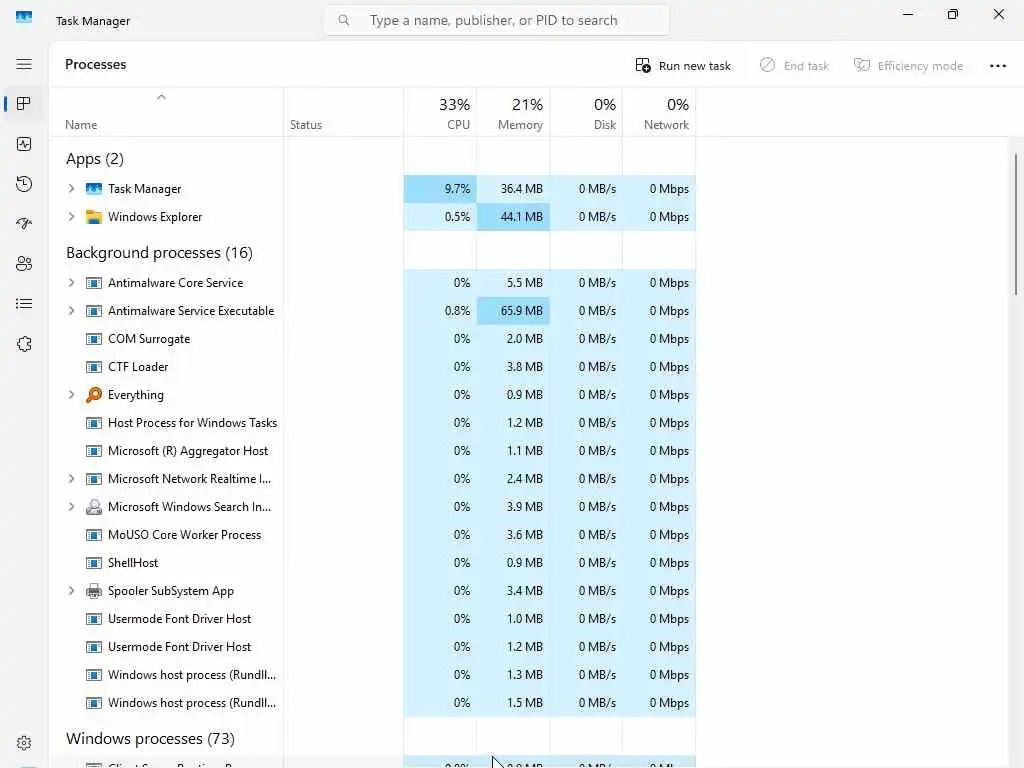Open the Startup apps sidebar page

(24, 224)
